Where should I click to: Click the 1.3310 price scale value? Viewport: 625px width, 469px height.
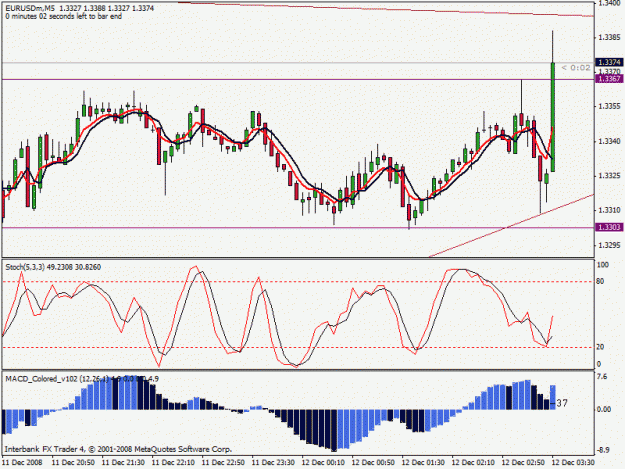(x=609, y=210)
